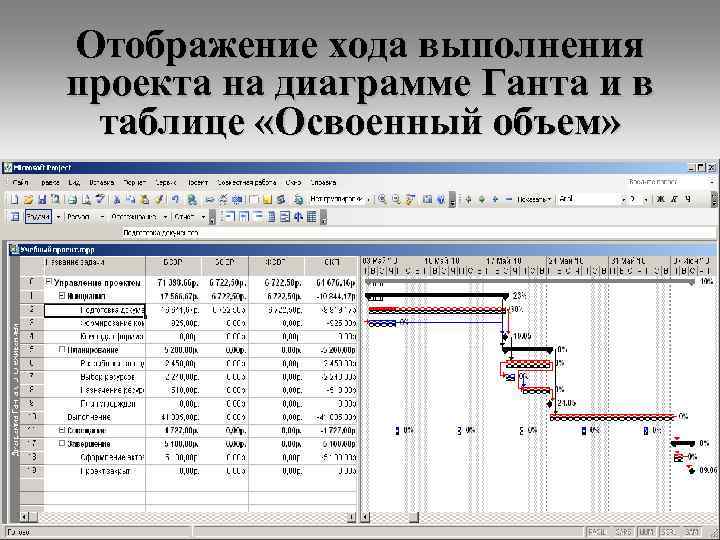This screenshot has height=540, width=720.
Task: Click the Отслеживание Project Guide button
Action: point(134,217)
